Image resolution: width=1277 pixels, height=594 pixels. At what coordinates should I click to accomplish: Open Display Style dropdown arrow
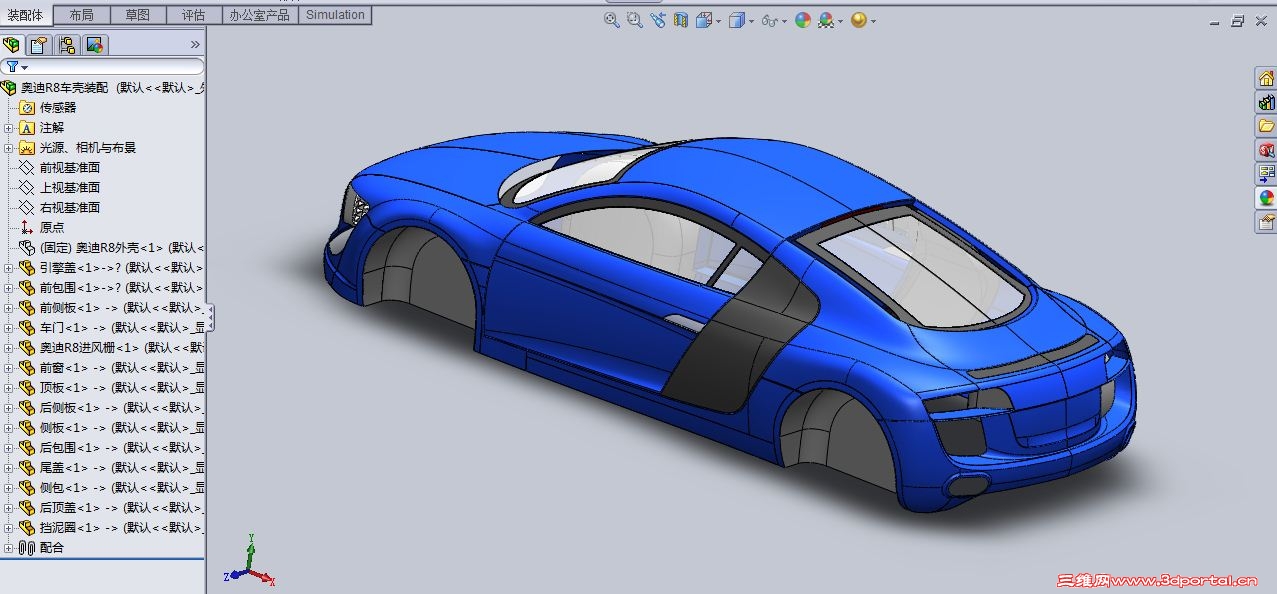pos(751,21)
